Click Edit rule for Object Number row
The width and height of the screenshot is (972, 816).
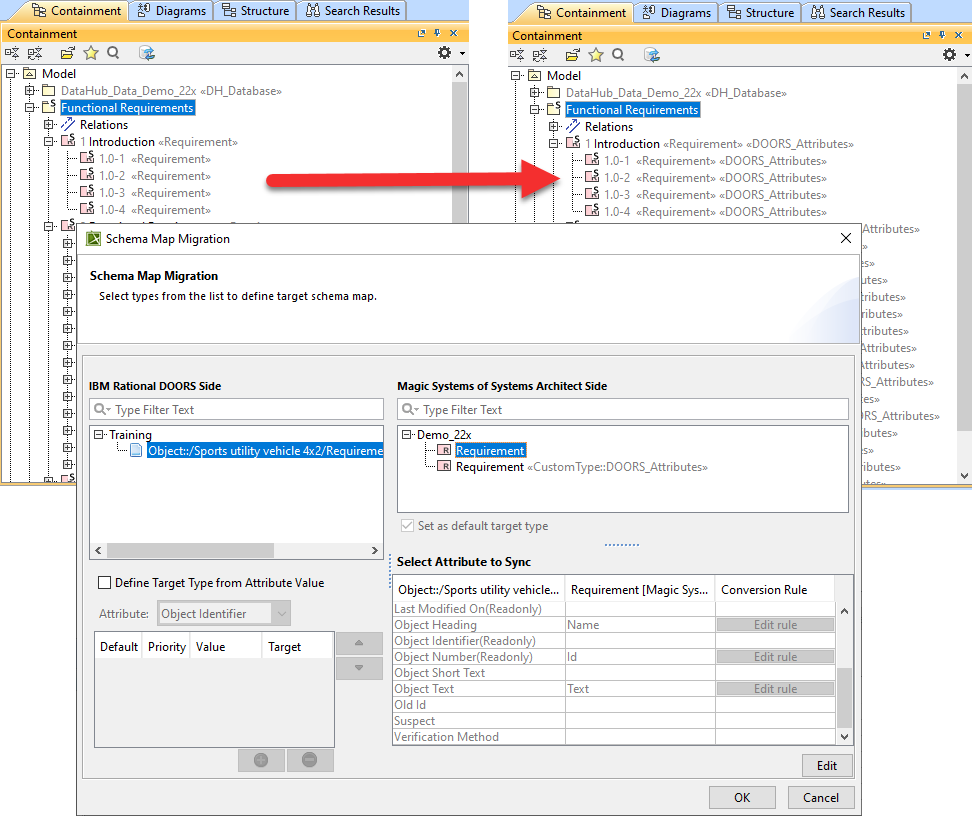pos(775,657)
